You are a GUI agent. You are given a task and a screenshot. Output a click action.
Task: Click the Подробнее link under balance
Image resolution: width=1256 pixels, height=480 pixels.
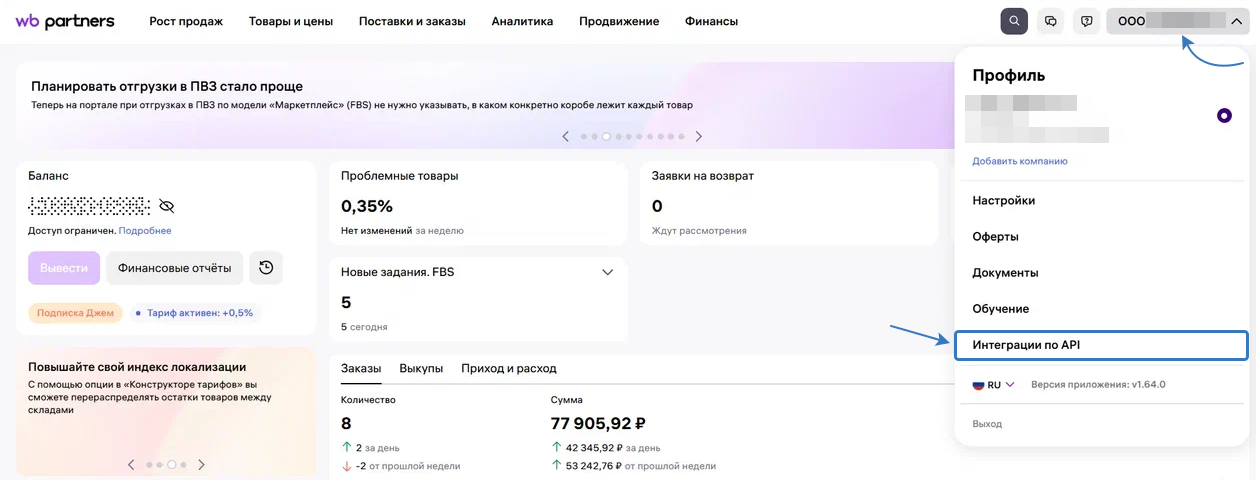145,231
